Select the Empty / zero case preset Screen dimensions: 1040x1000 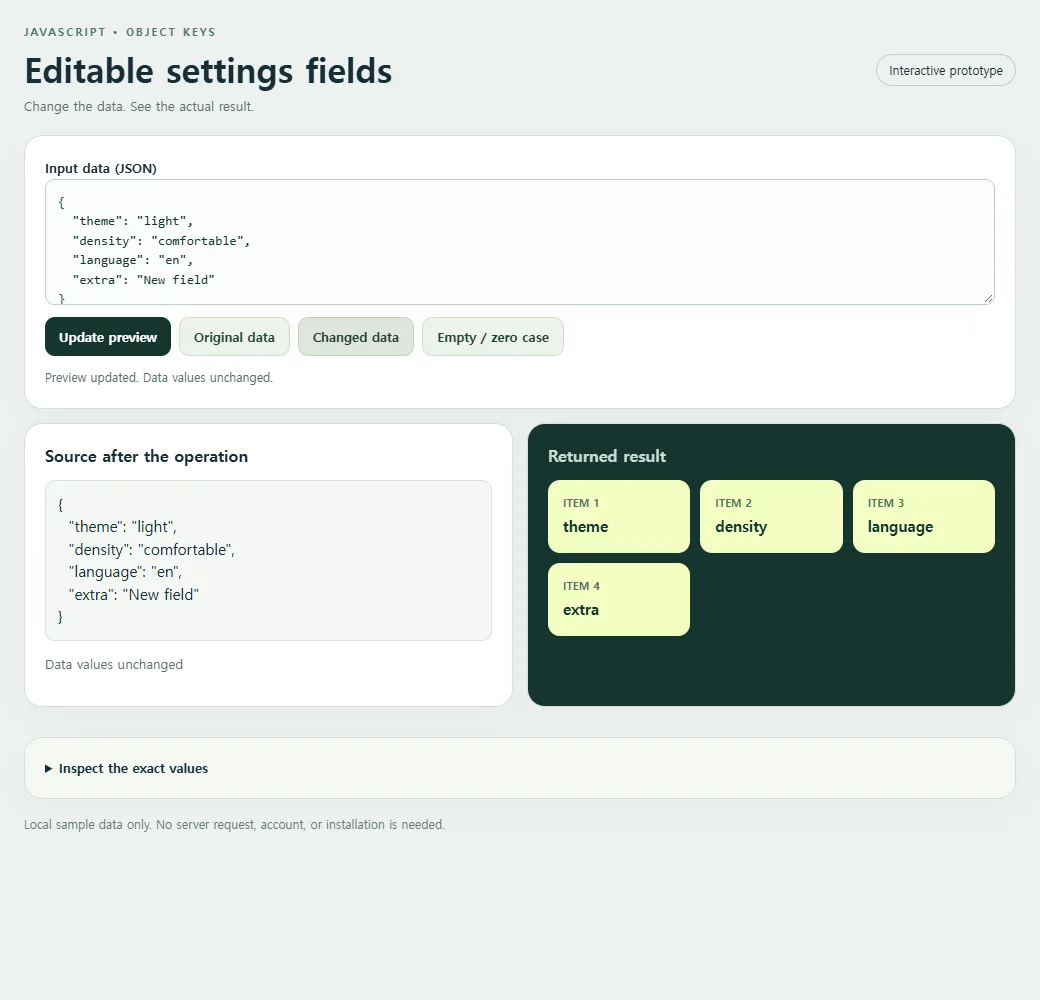(x=493, y=337)
